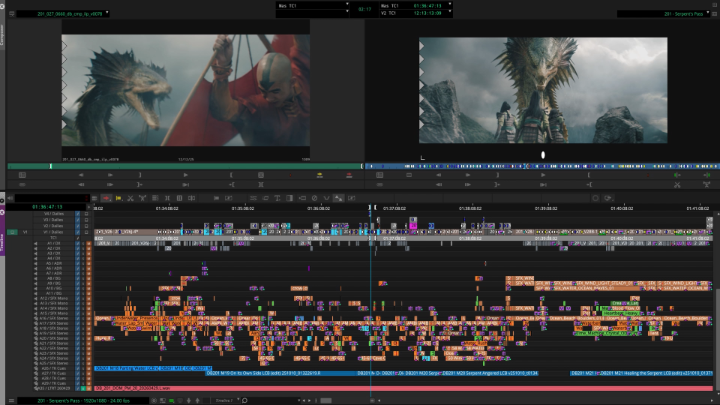Add a marker in source monitor
This screenshot has width=720, height=405.
coord(290,175)
